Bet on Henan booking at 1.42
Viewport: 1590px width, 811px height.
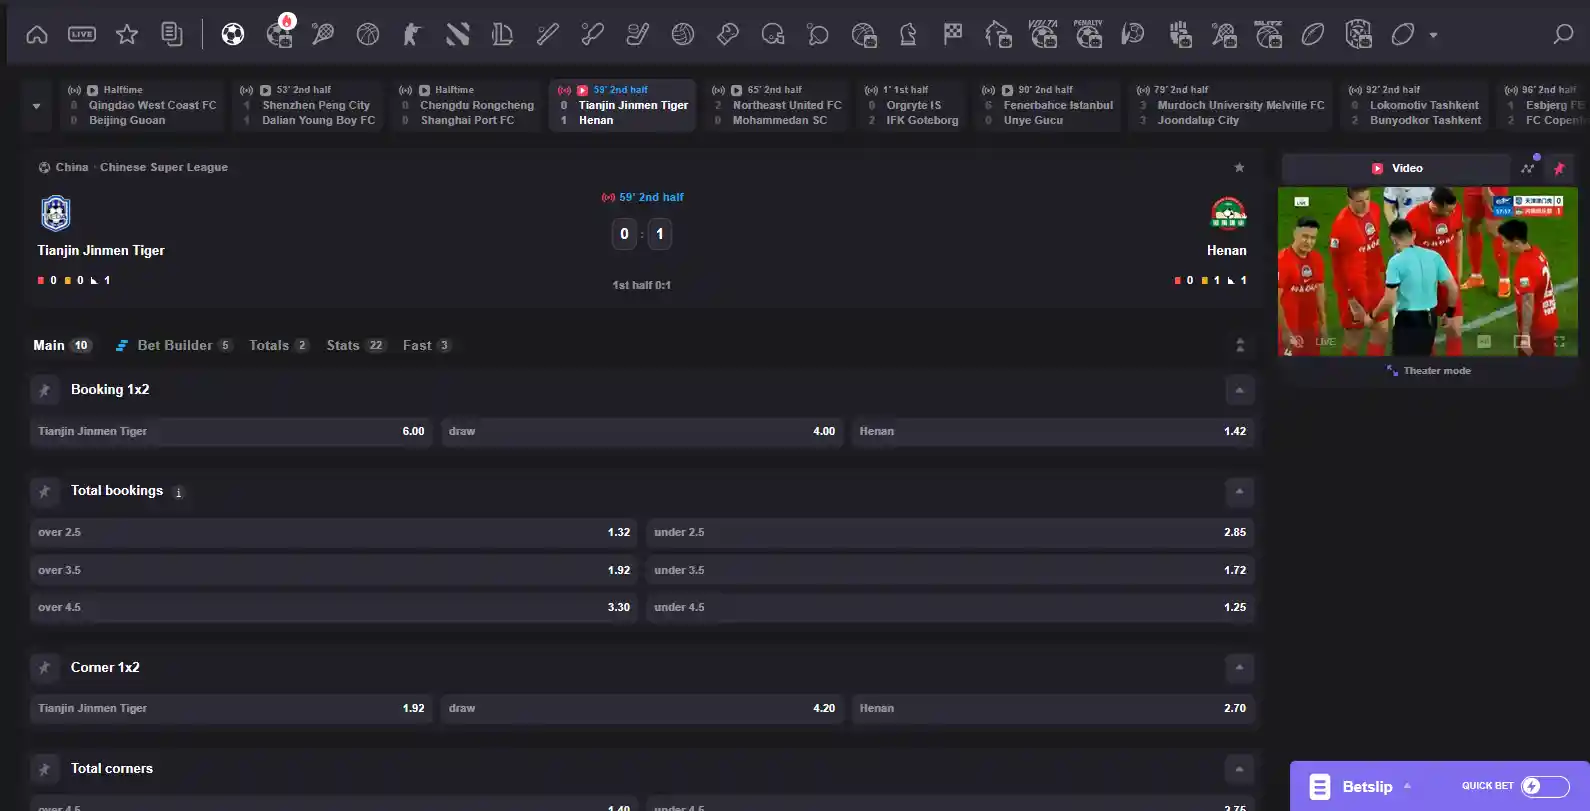coord(1053,431)
